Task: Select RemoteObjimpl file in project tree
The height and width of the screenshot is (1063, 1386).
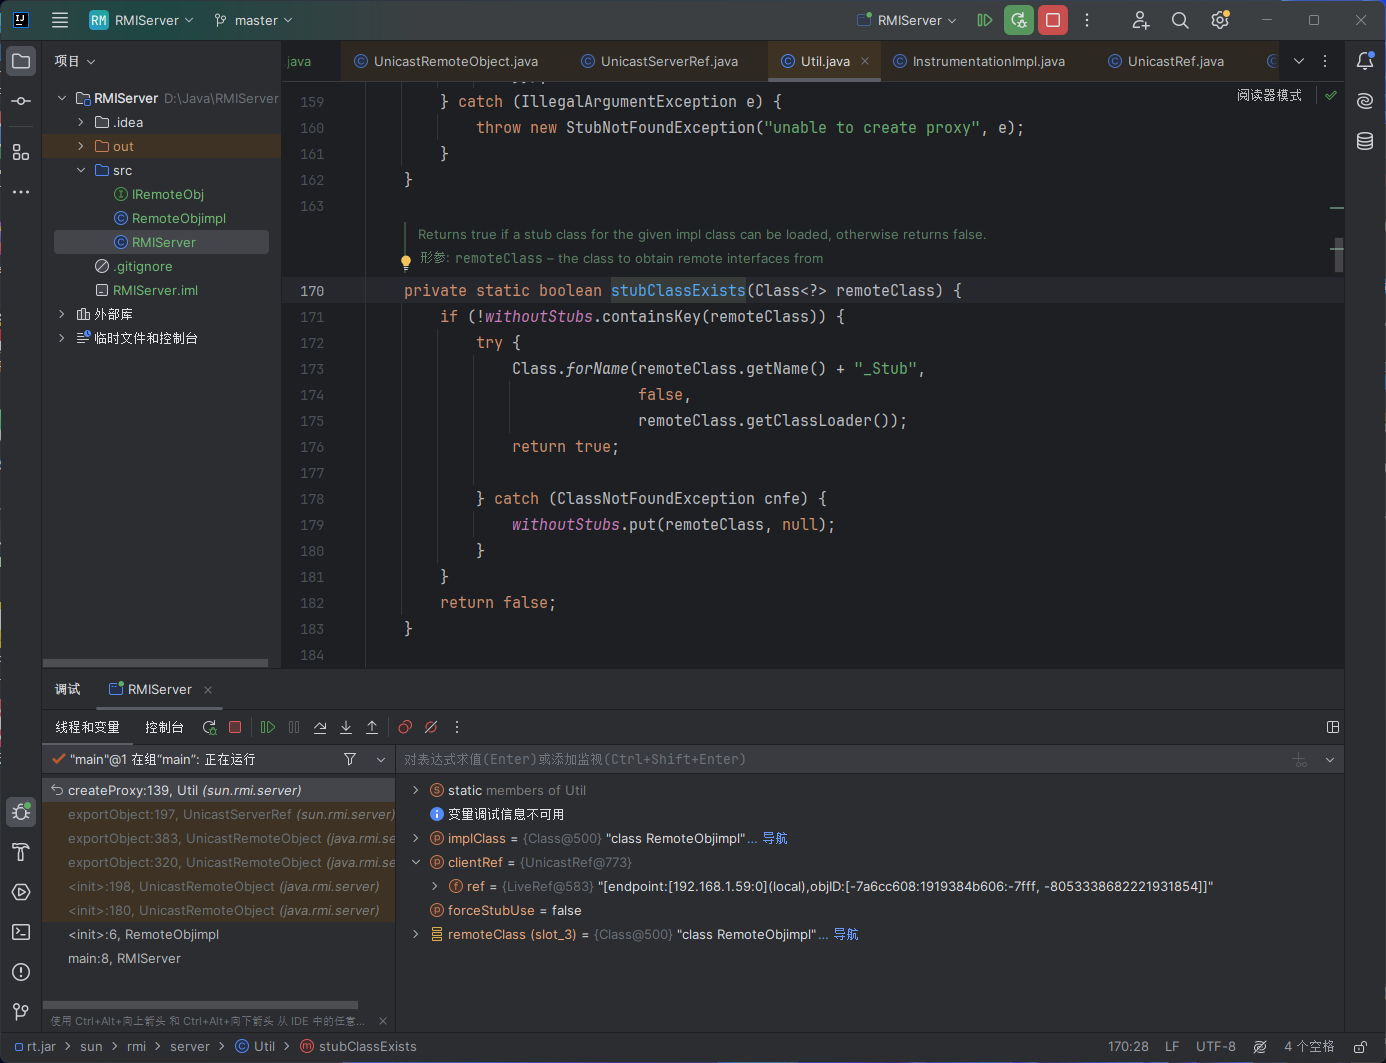Action: 178,218
